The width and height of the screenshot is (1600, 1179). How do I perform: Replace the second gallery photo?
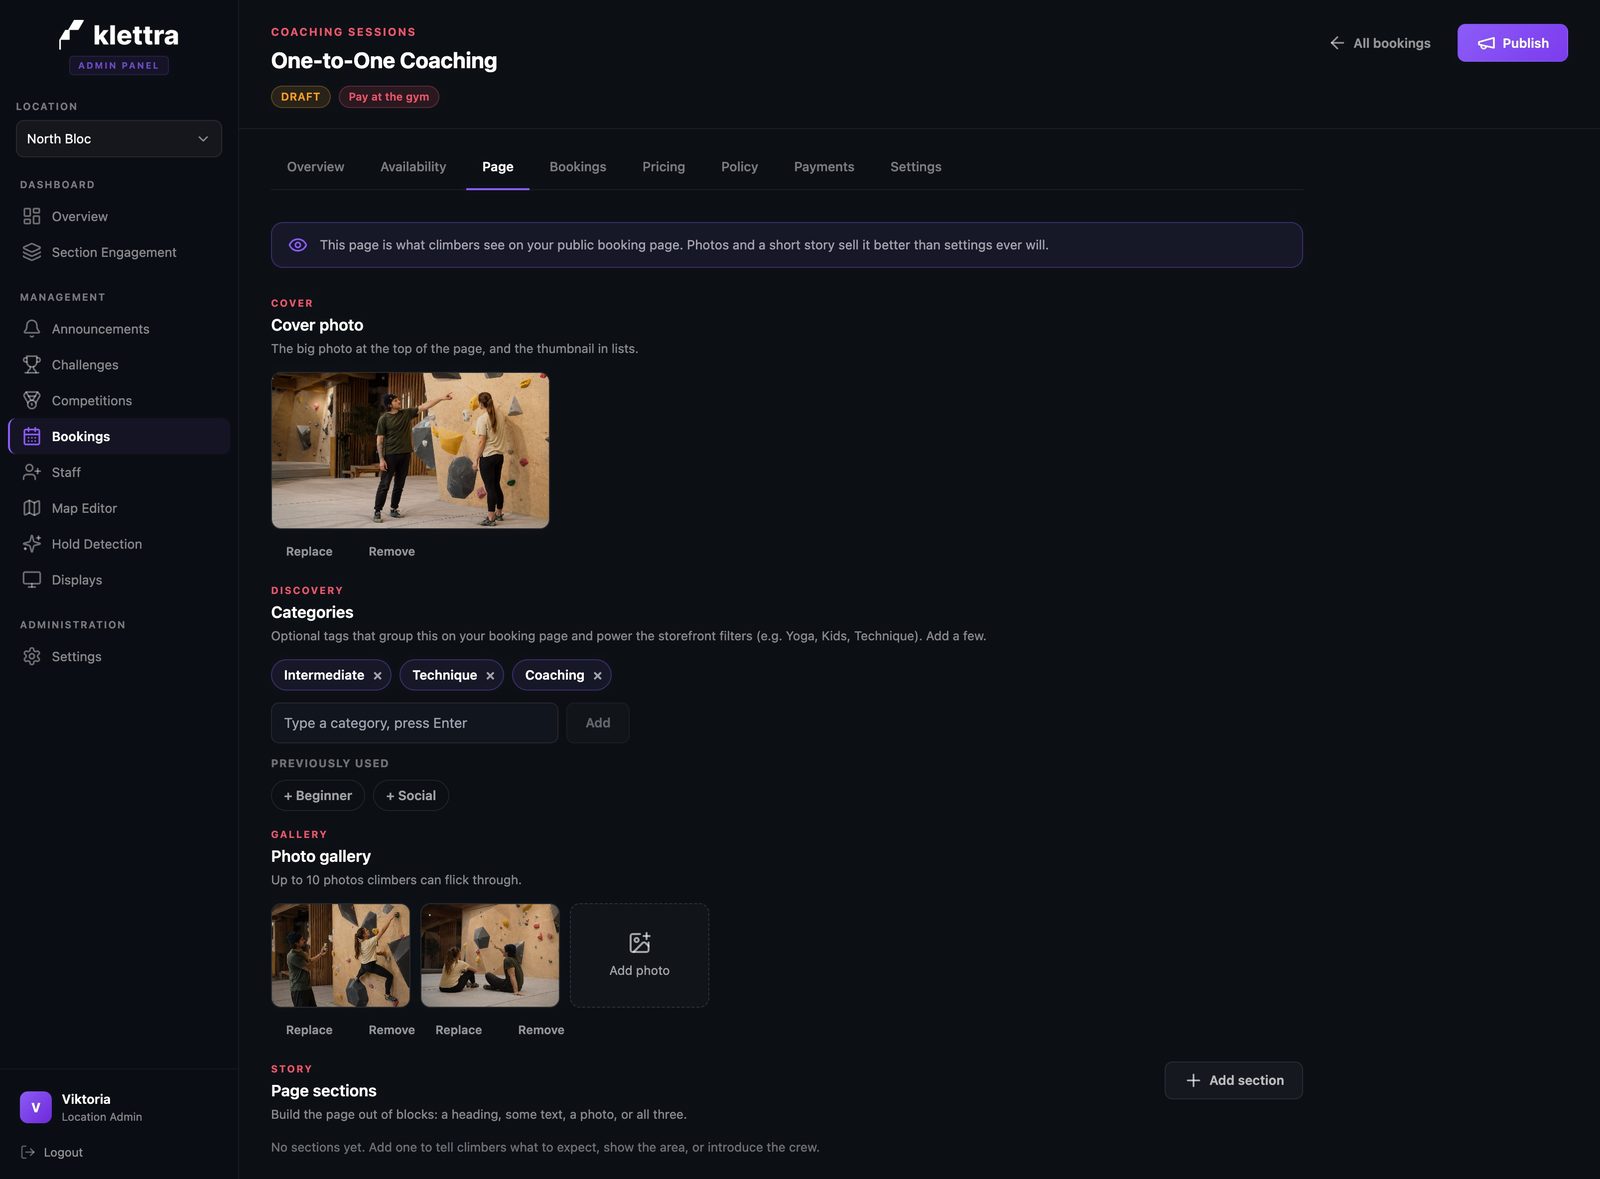click(459, 1030)
